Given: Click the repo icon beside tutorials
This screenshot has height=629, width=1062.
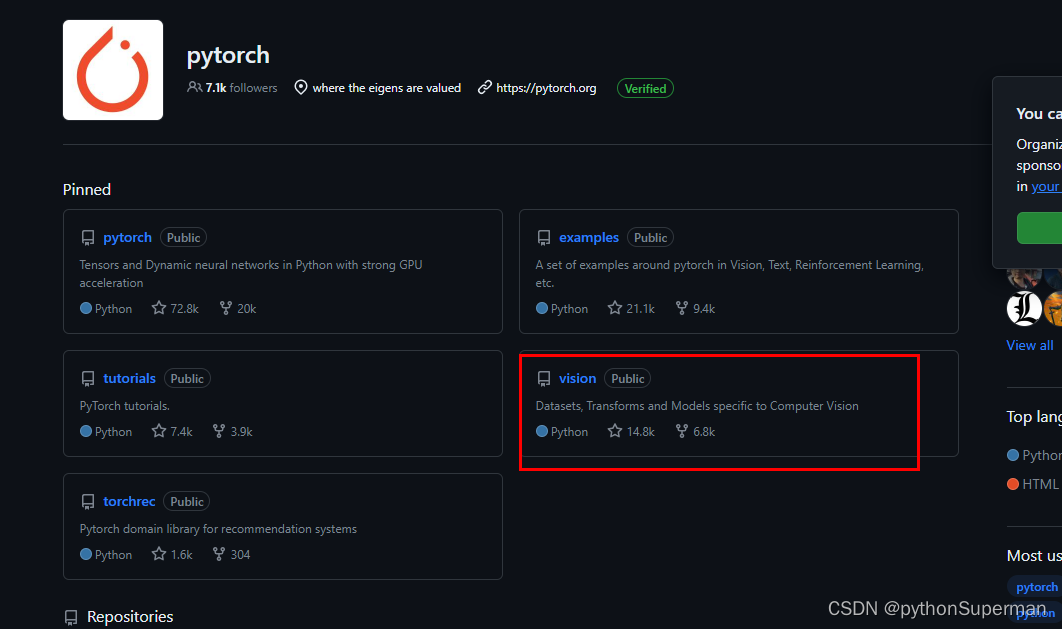Looking at the screenshot, I should click(x=88, y=378).
